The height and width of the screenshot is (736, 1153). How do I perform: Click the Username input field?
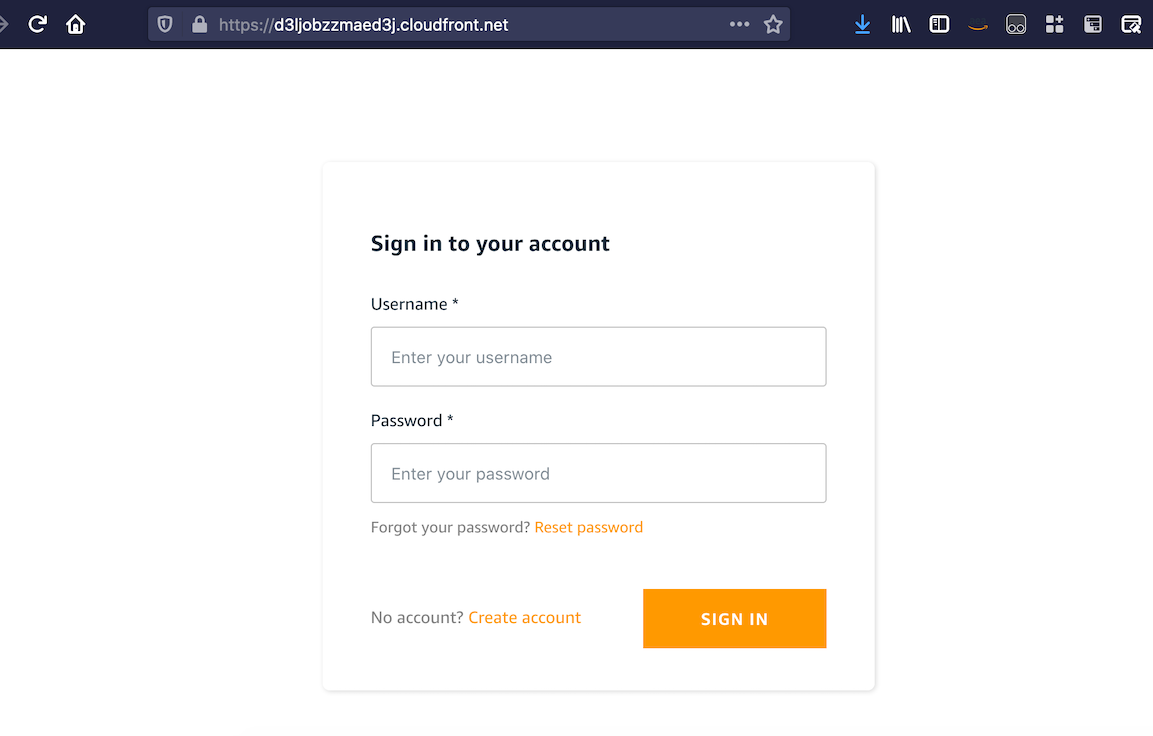pyautogui.click(x=598, y=357)
